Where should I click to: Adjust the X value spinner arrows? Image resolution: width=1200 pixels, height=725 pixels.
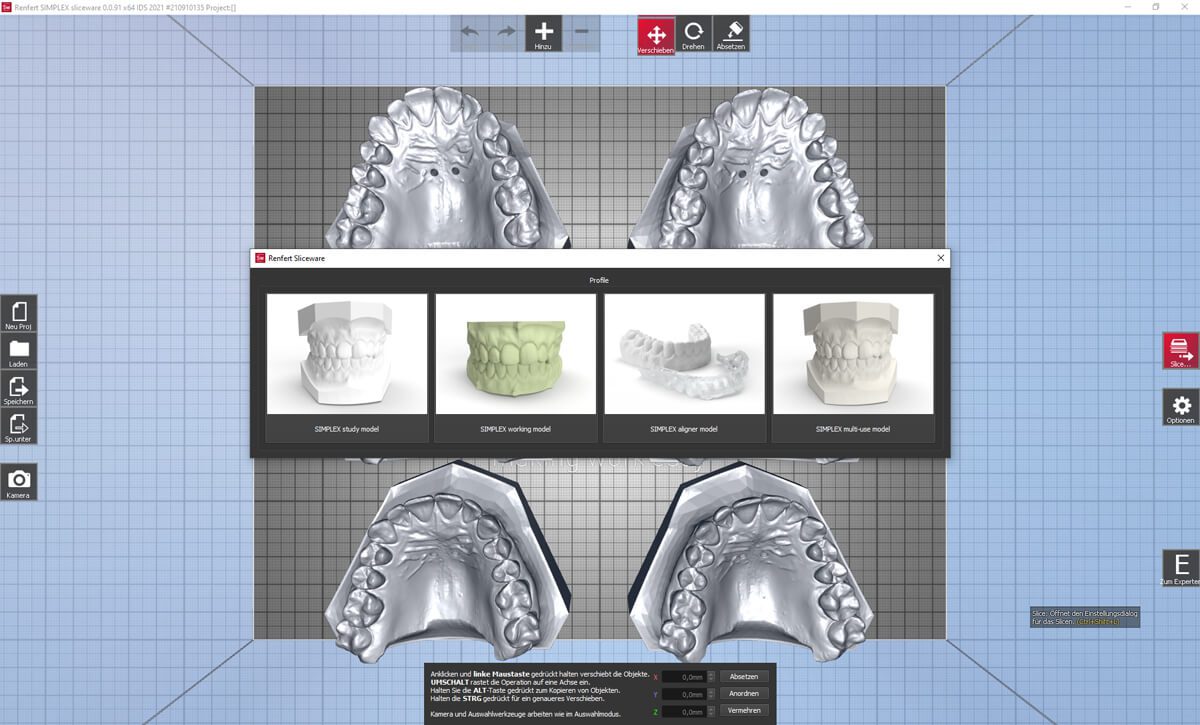coord(711,677)
